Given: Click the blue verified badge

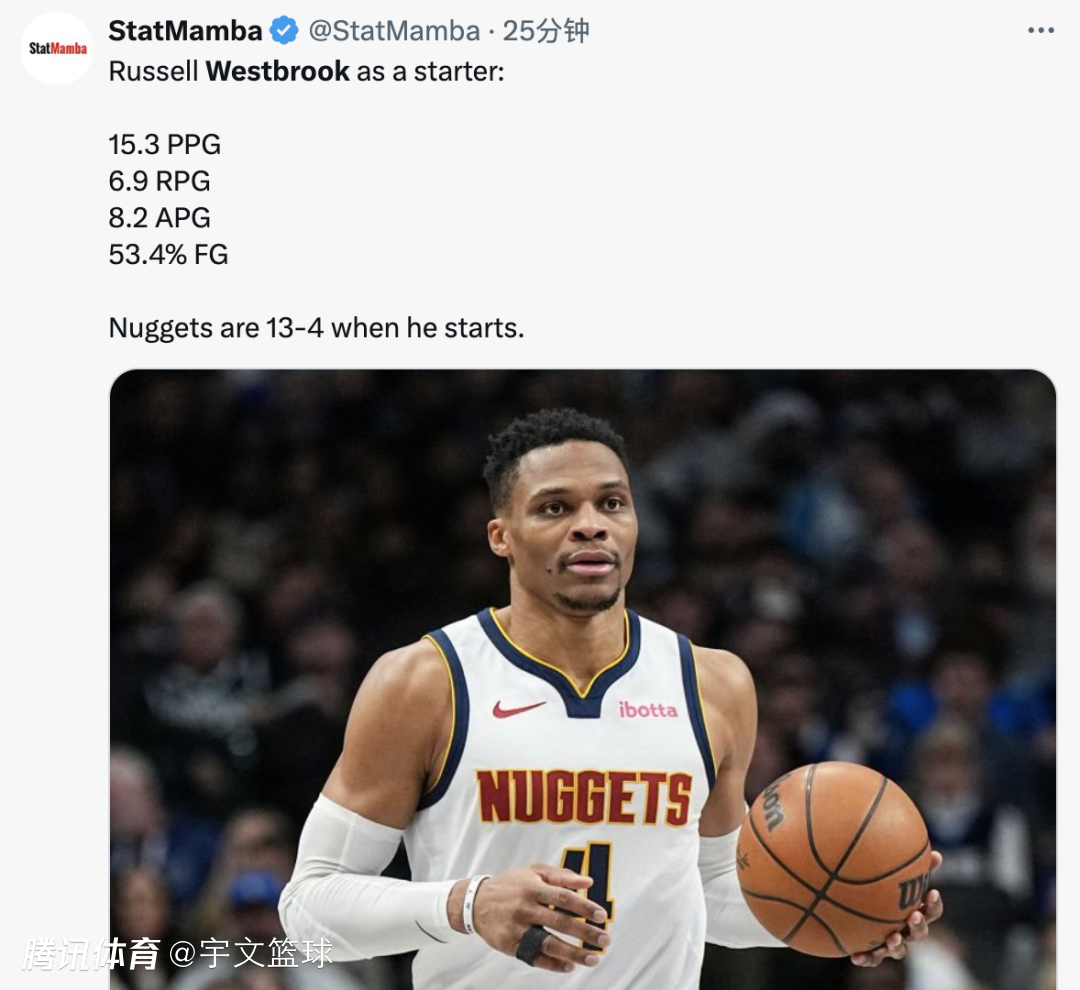Looking at the screenshot, I should pos(285,31).
